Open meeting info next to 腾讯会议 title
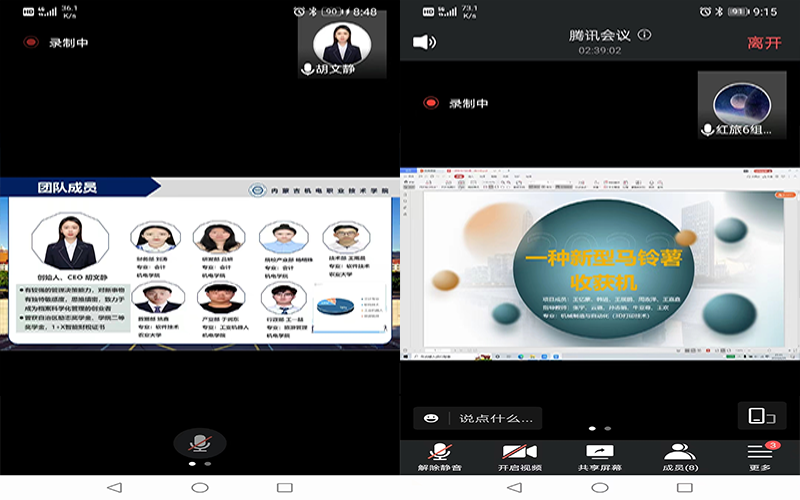 tap(645, 35)
